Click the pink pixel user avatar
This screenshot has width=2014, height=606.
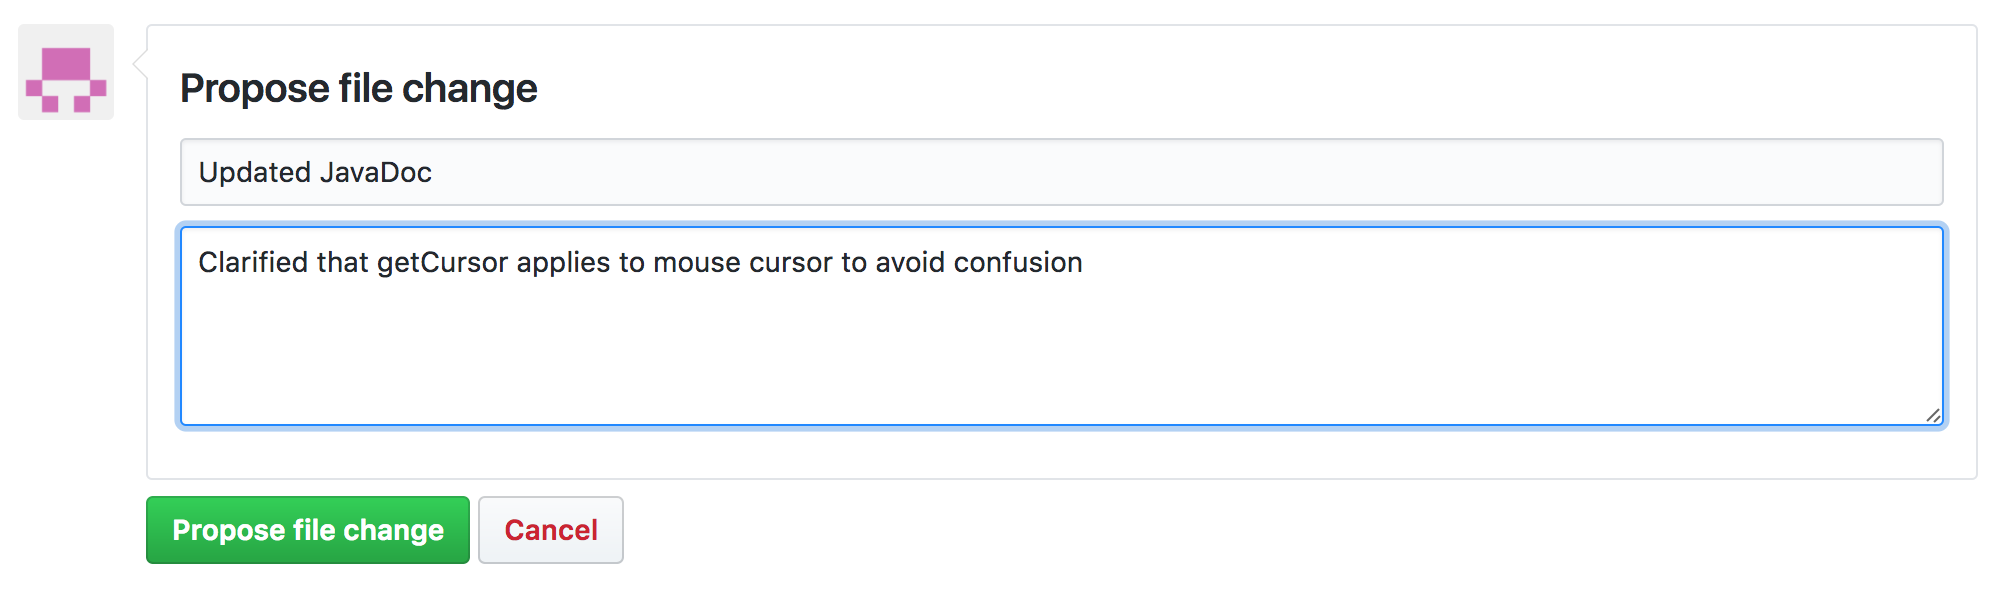(x=66, y=73)
